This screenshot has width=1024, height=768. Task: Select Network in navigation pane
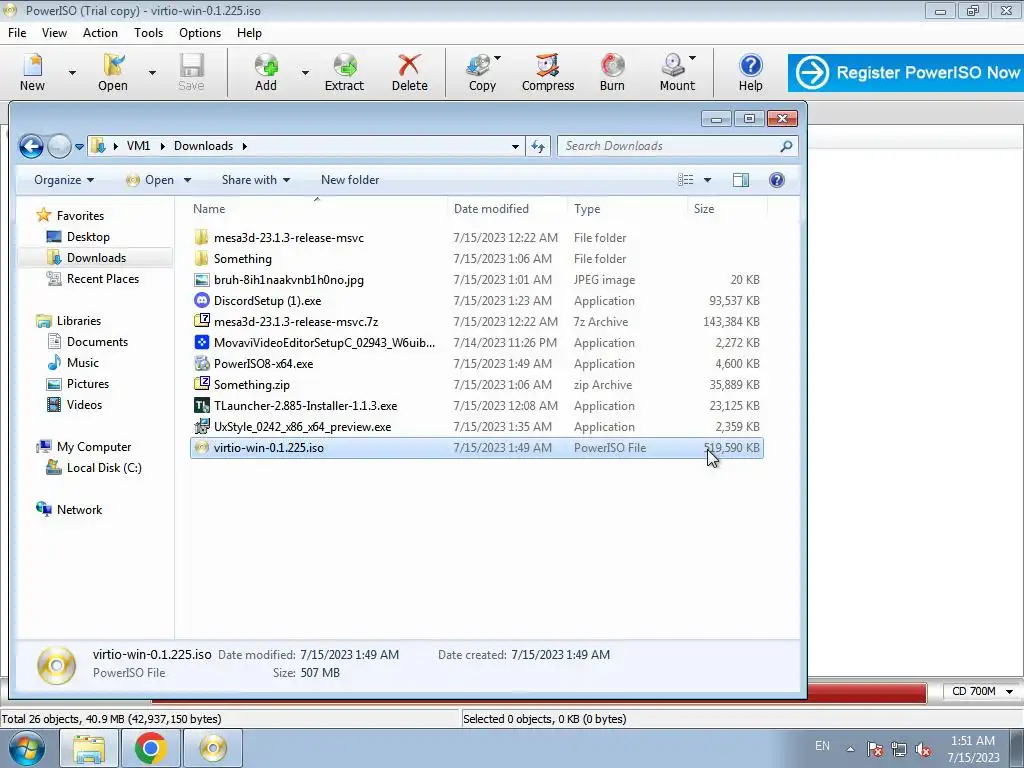(79, 509)
